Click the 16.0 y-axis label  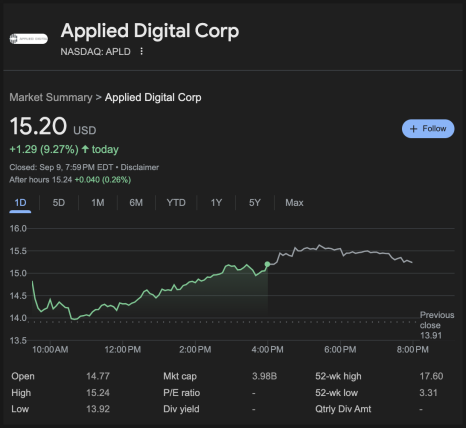[18, 229]
